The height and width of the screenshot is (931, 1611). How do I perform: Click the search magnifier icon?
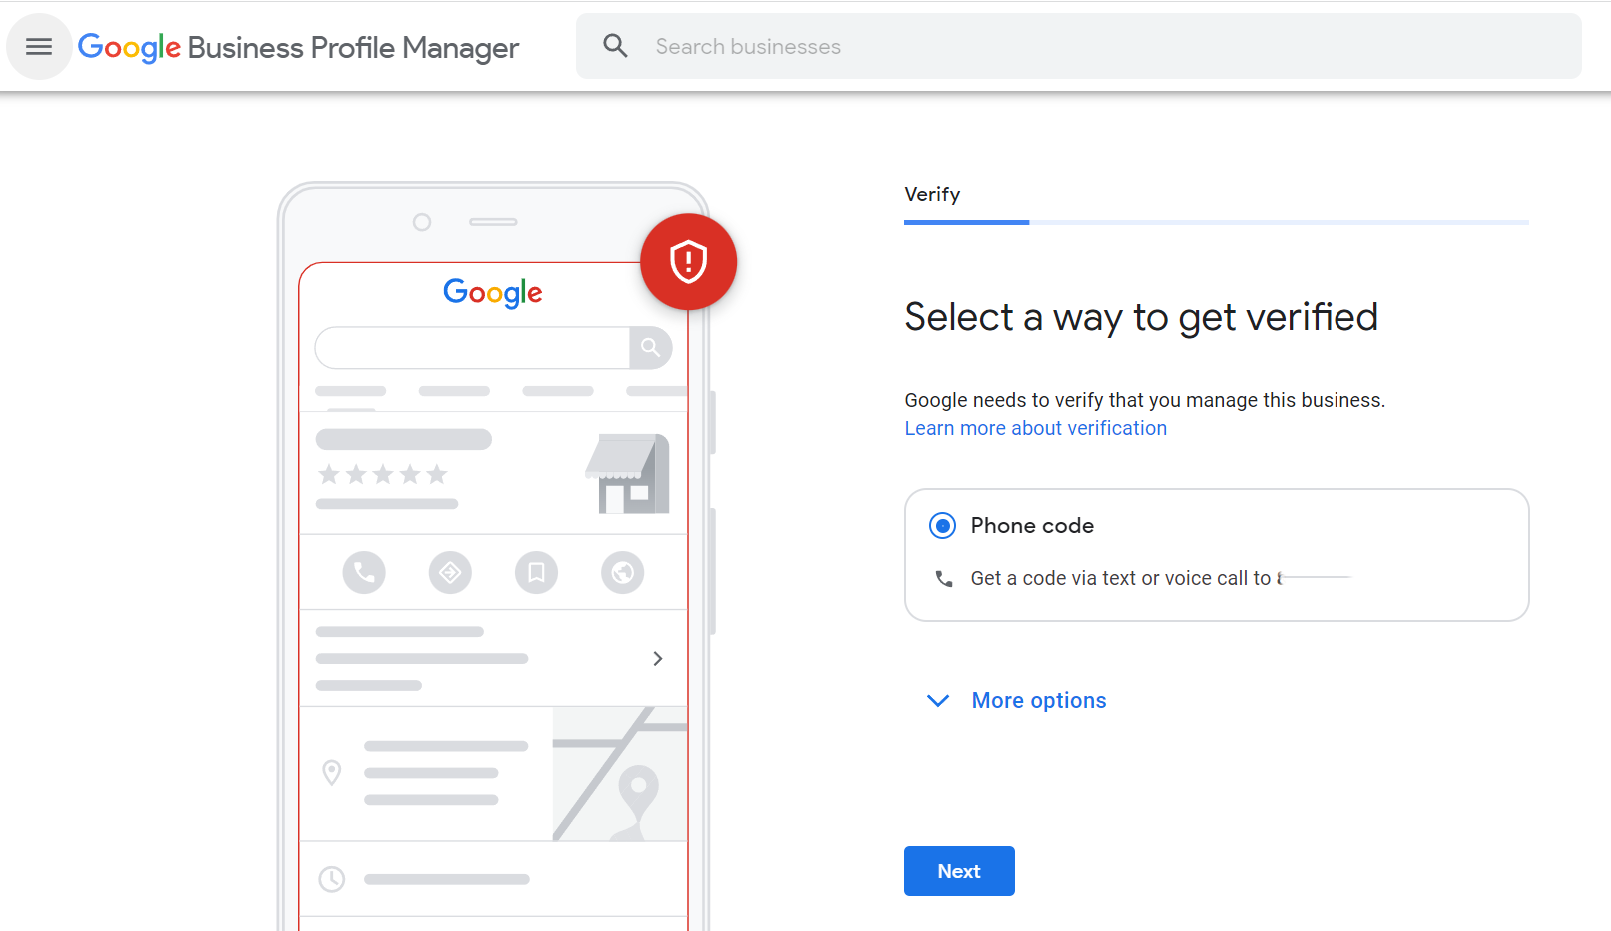tap(615, 46)
